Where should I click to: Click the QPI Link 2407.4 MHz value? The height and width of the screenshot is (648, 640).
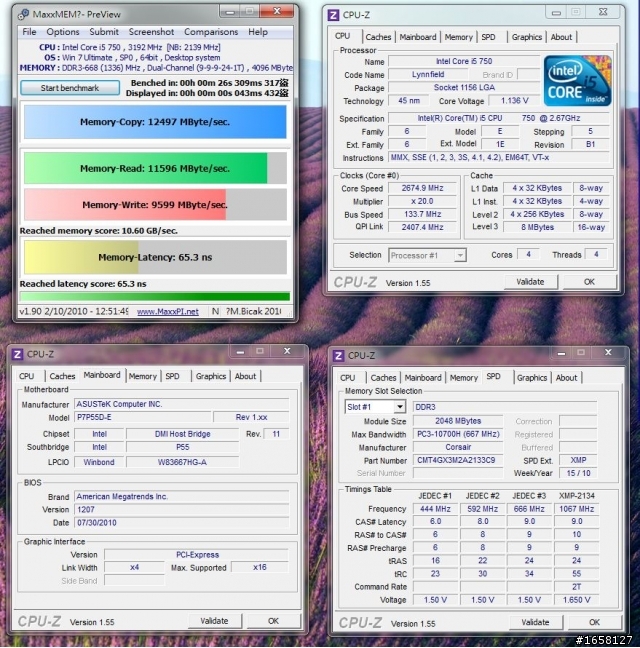point(422,227)
